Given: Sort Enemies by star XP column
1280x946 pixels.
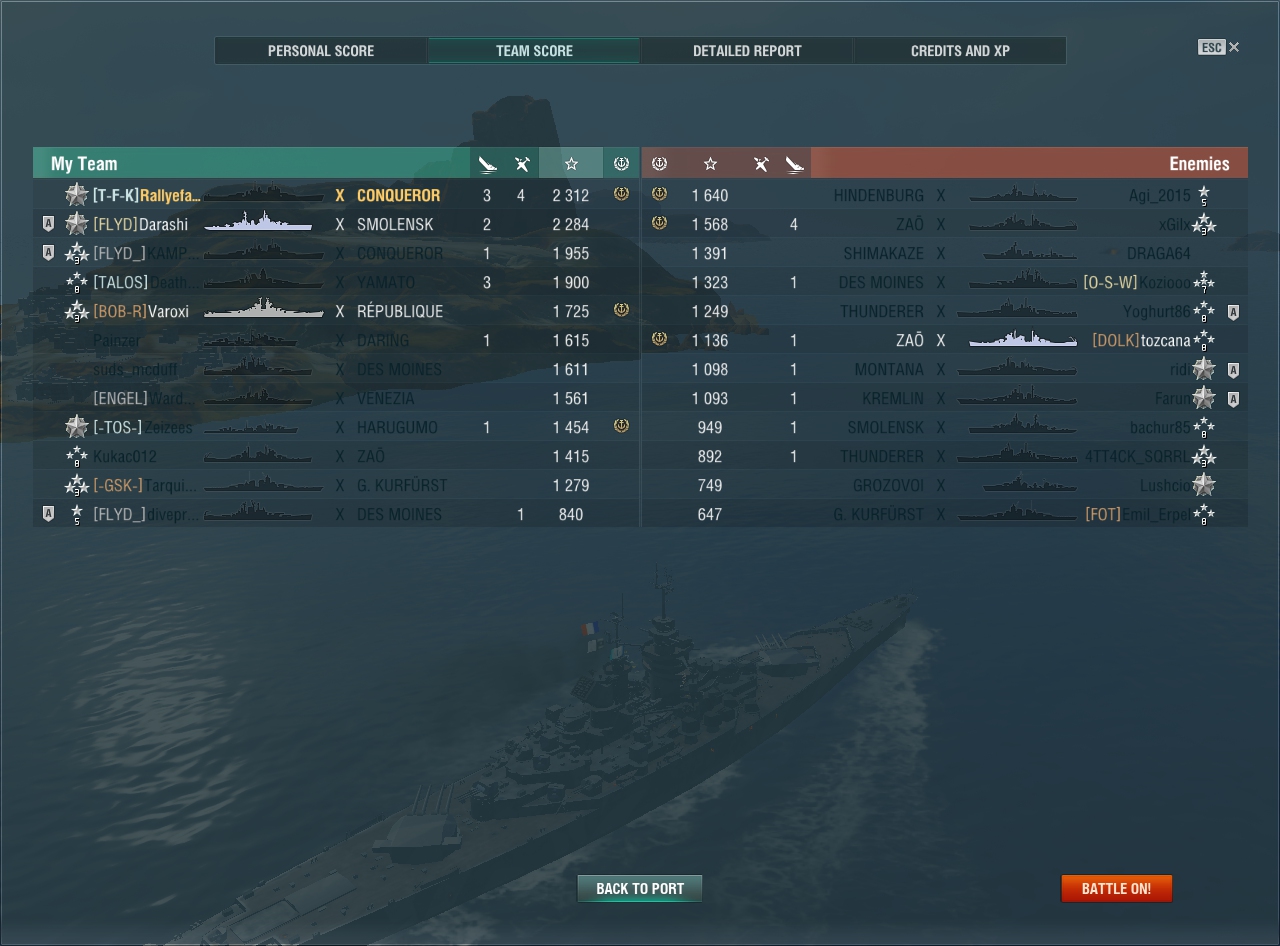Looking at the screenshot, I should pyautogui.click(x=710, y=164).
